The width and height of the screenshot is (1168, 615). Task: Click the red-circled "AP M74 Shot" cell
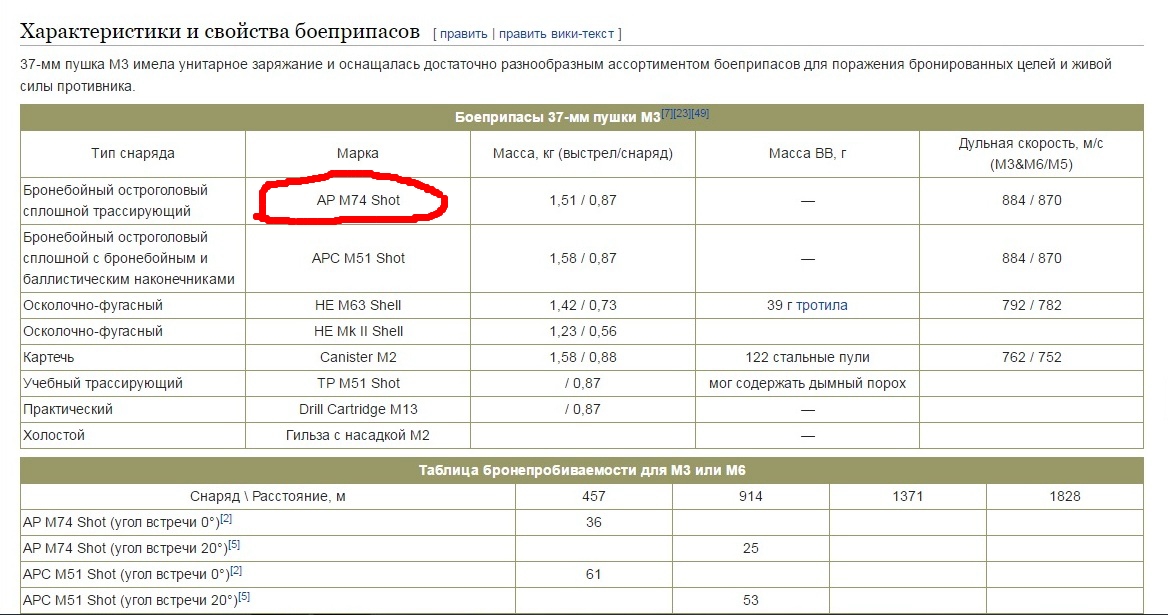click(358, 200)
